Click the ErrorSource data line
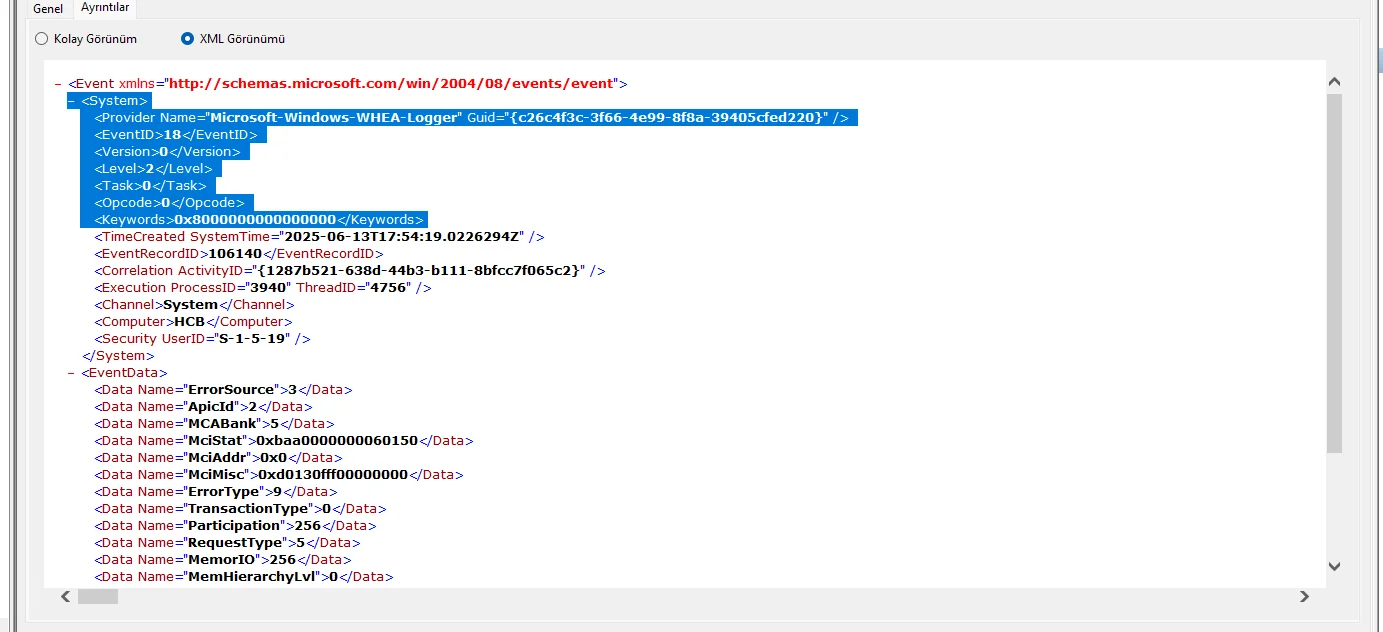1383x632 pixels. click(223, 390)
